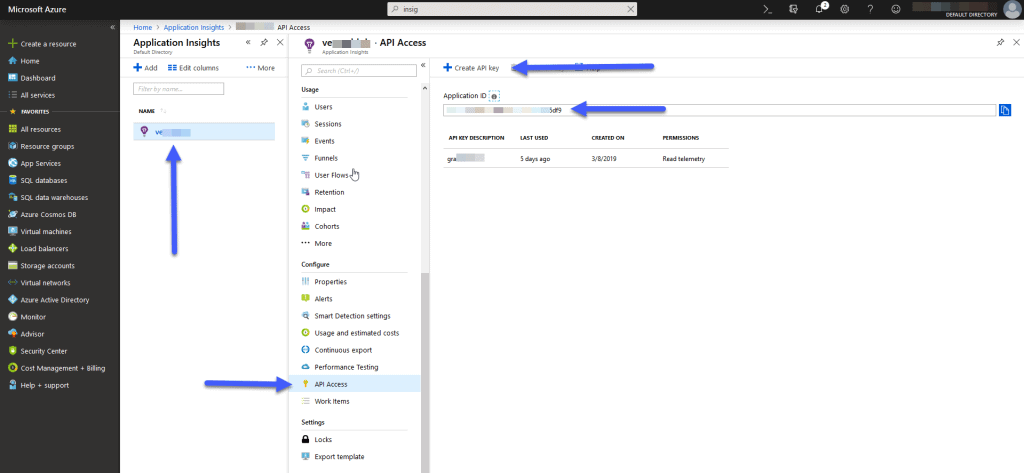The width and height of the screenshot is (1024, 473).
Task: Pin the API Access blade
Action: point(1000,42)
